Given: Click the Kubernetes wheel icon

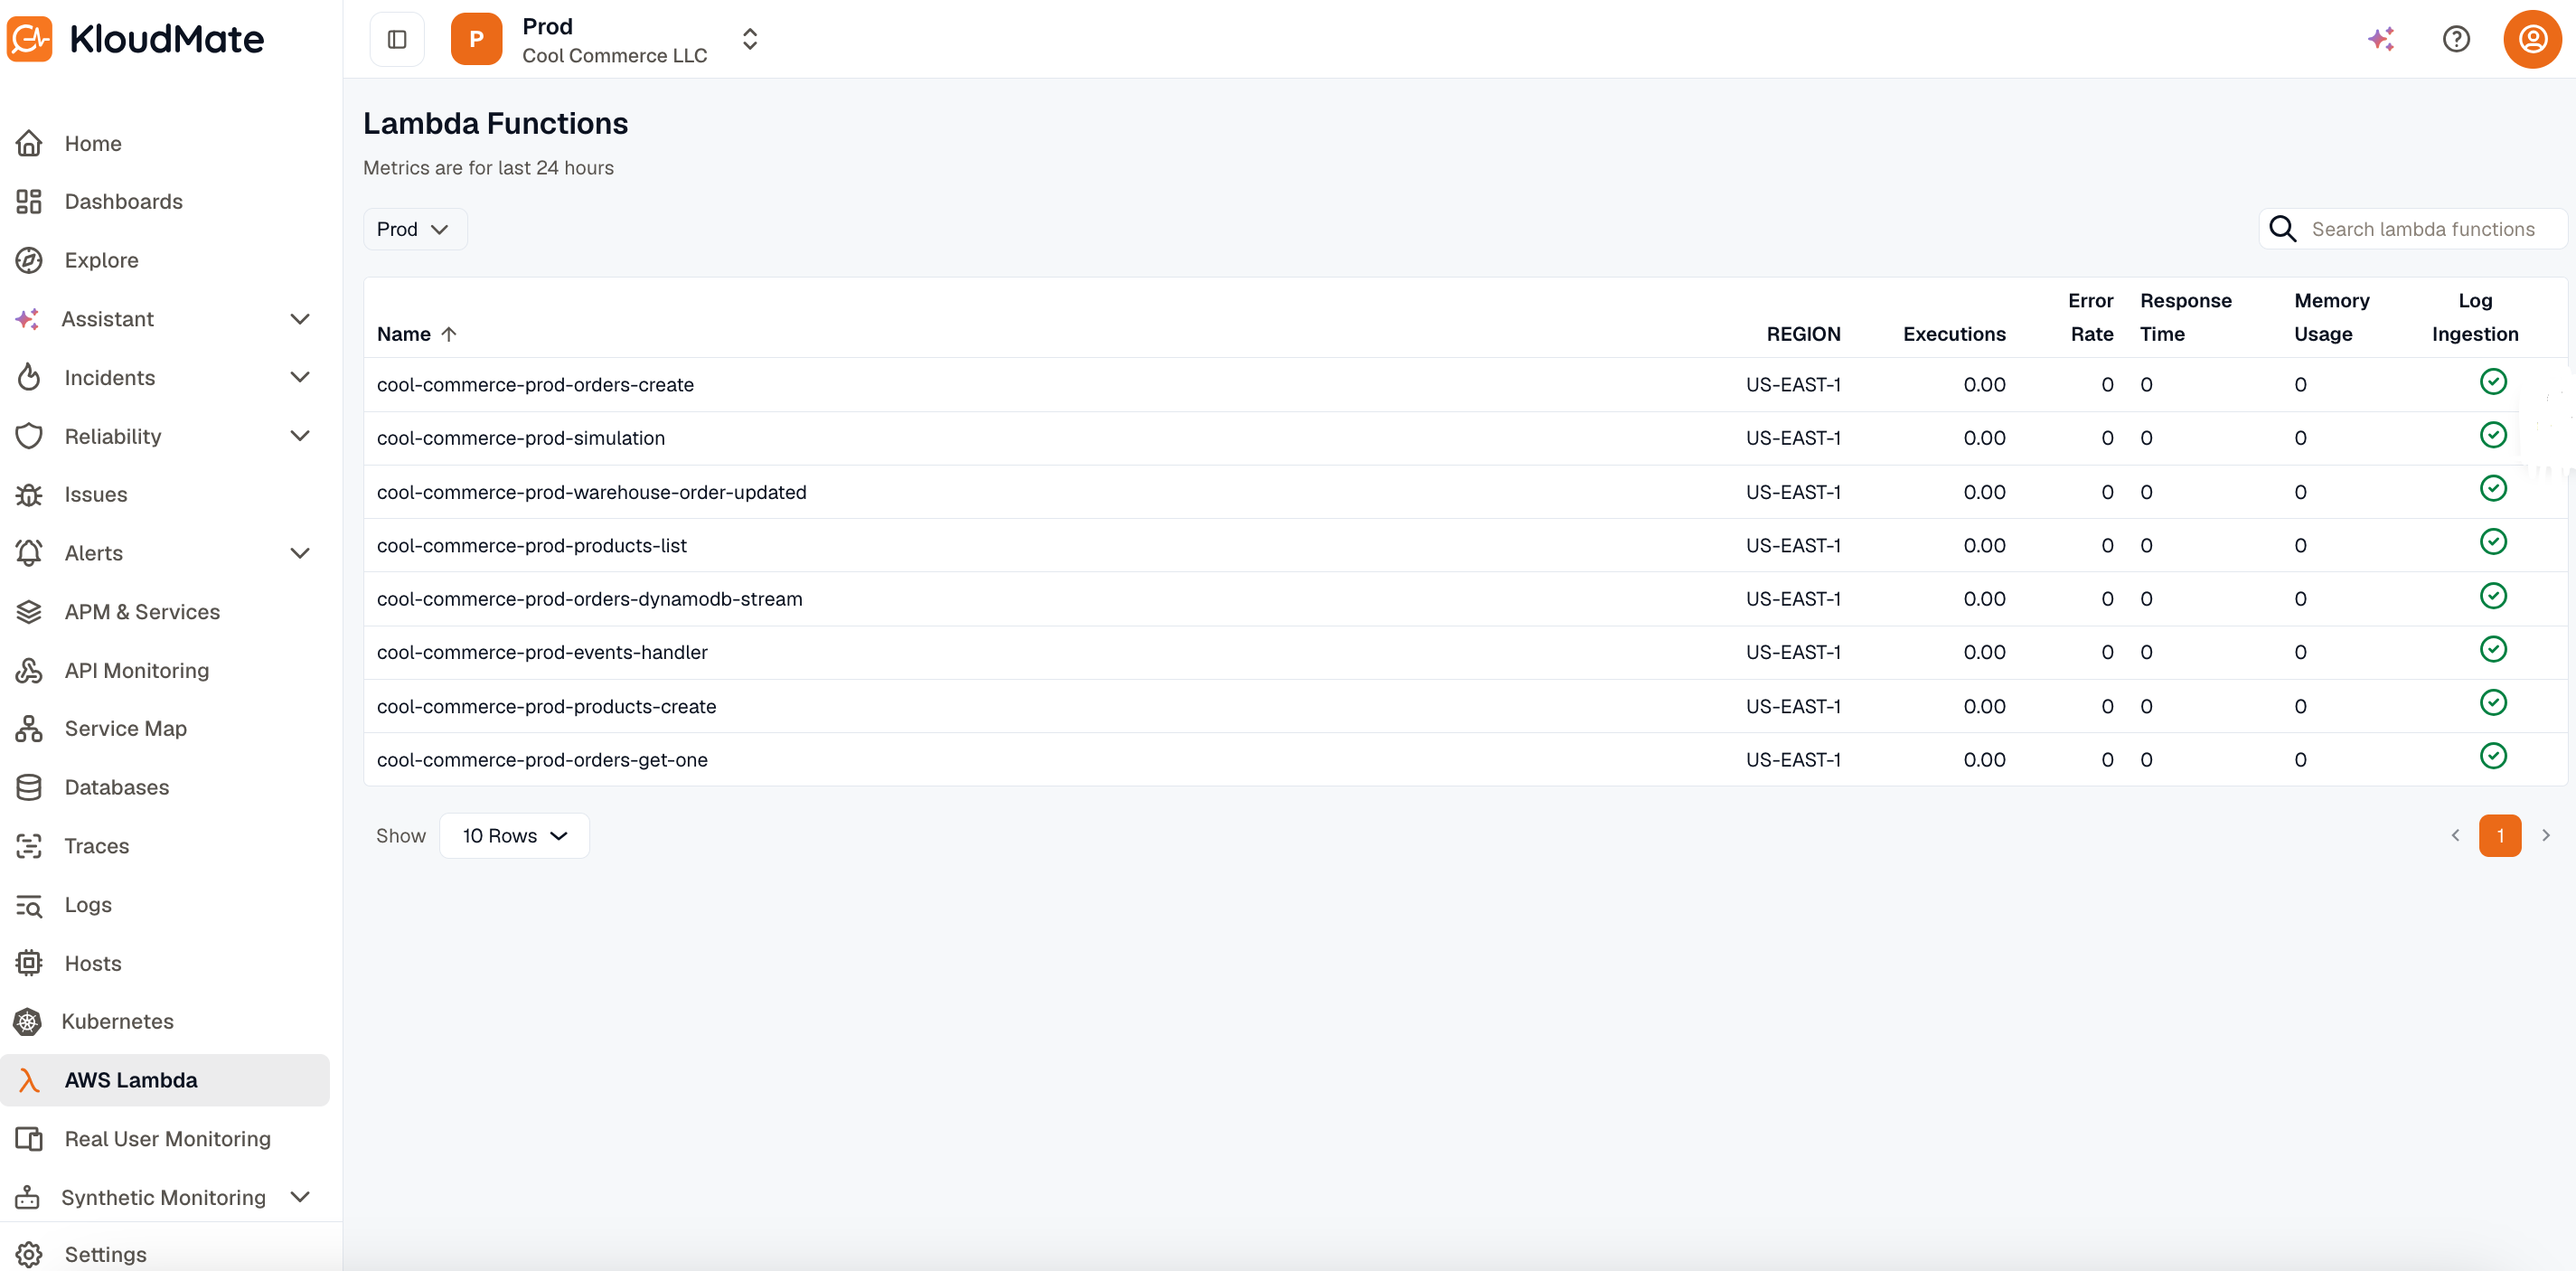Looking at the screenshot, I should pyautogui.click(x=28, y=1022).
